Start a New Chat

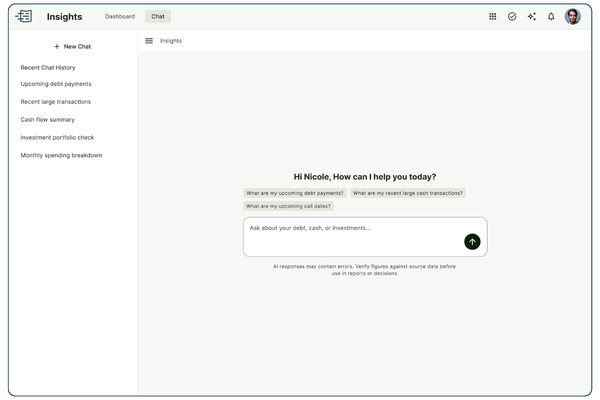[x=72, y=46]
